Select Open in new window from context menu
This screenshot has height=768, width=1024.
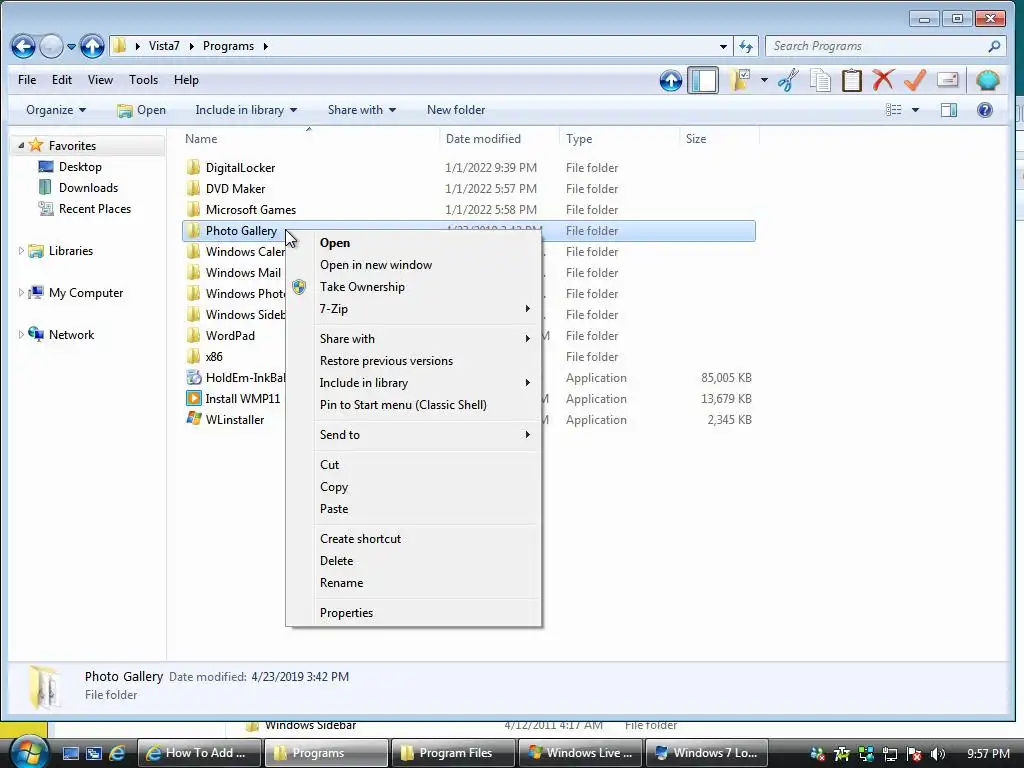(376, 264)
